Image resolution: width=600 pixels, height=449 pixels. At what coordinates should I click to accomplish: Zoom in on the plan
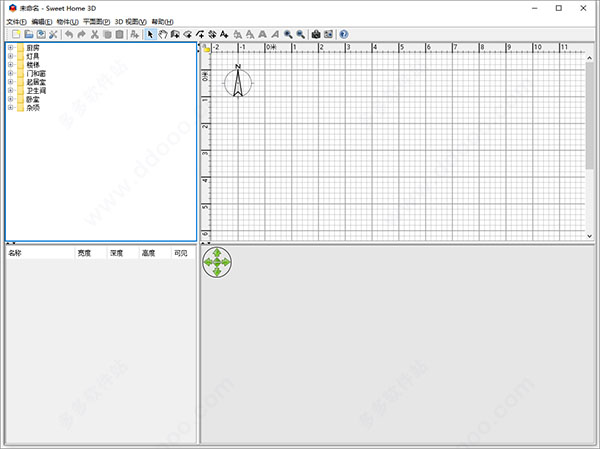click(288, 34)
